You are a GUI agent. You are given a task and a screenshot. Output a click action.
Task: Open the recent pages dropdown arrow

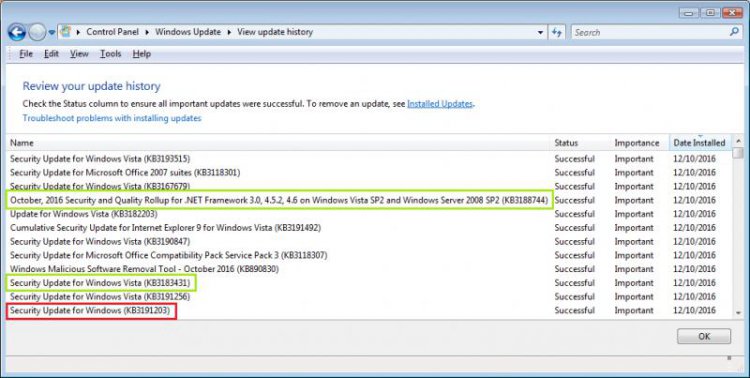pos(52,33)
